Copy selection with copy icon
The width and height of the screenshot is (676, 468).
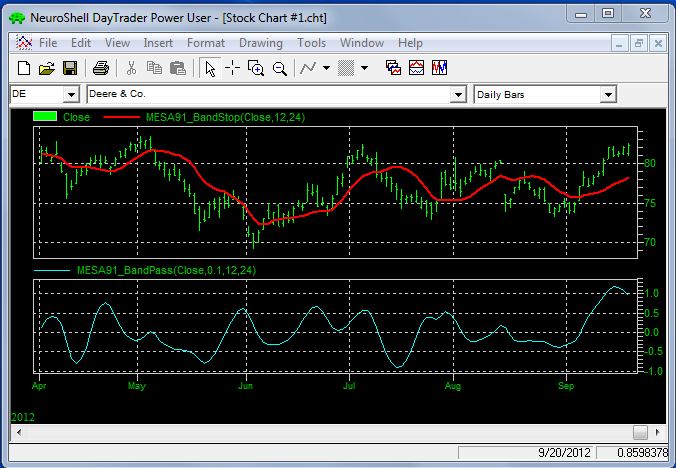tap(154, 68)
